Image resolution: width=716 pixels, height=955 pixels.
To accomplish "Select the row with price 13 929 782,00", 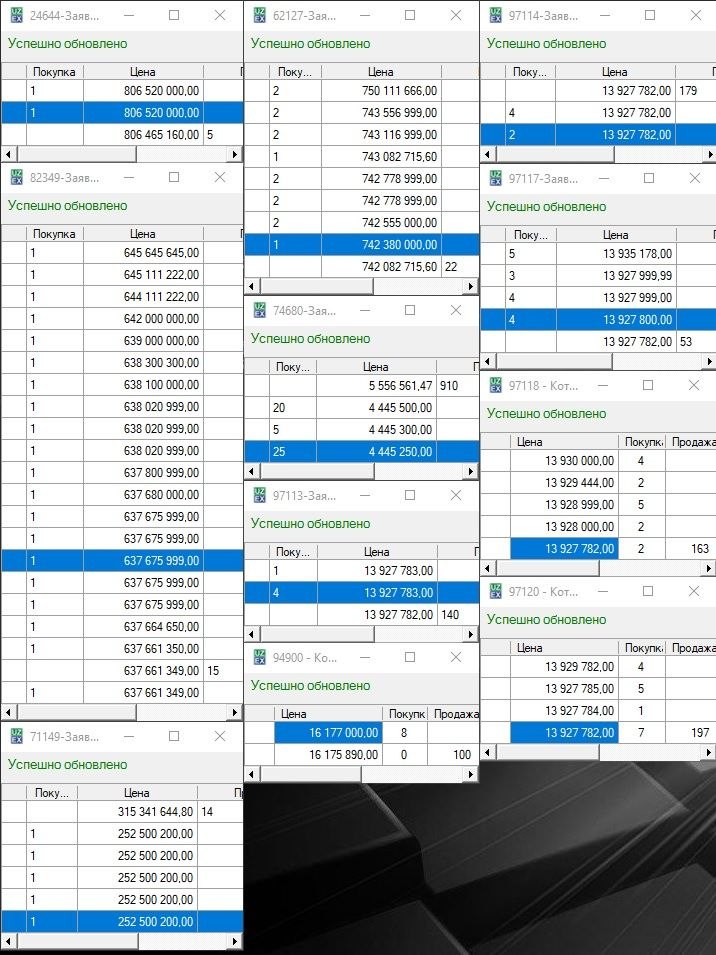I will click(598, 667).
